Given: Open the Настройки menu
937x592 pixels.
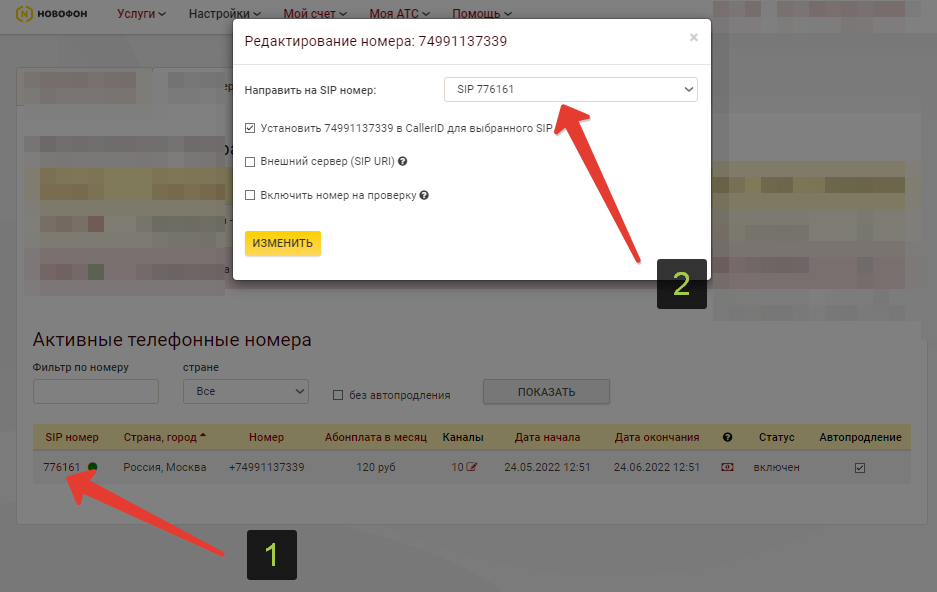Looking at the screenshot, I should pyautogui.click(x=225, y=13).
